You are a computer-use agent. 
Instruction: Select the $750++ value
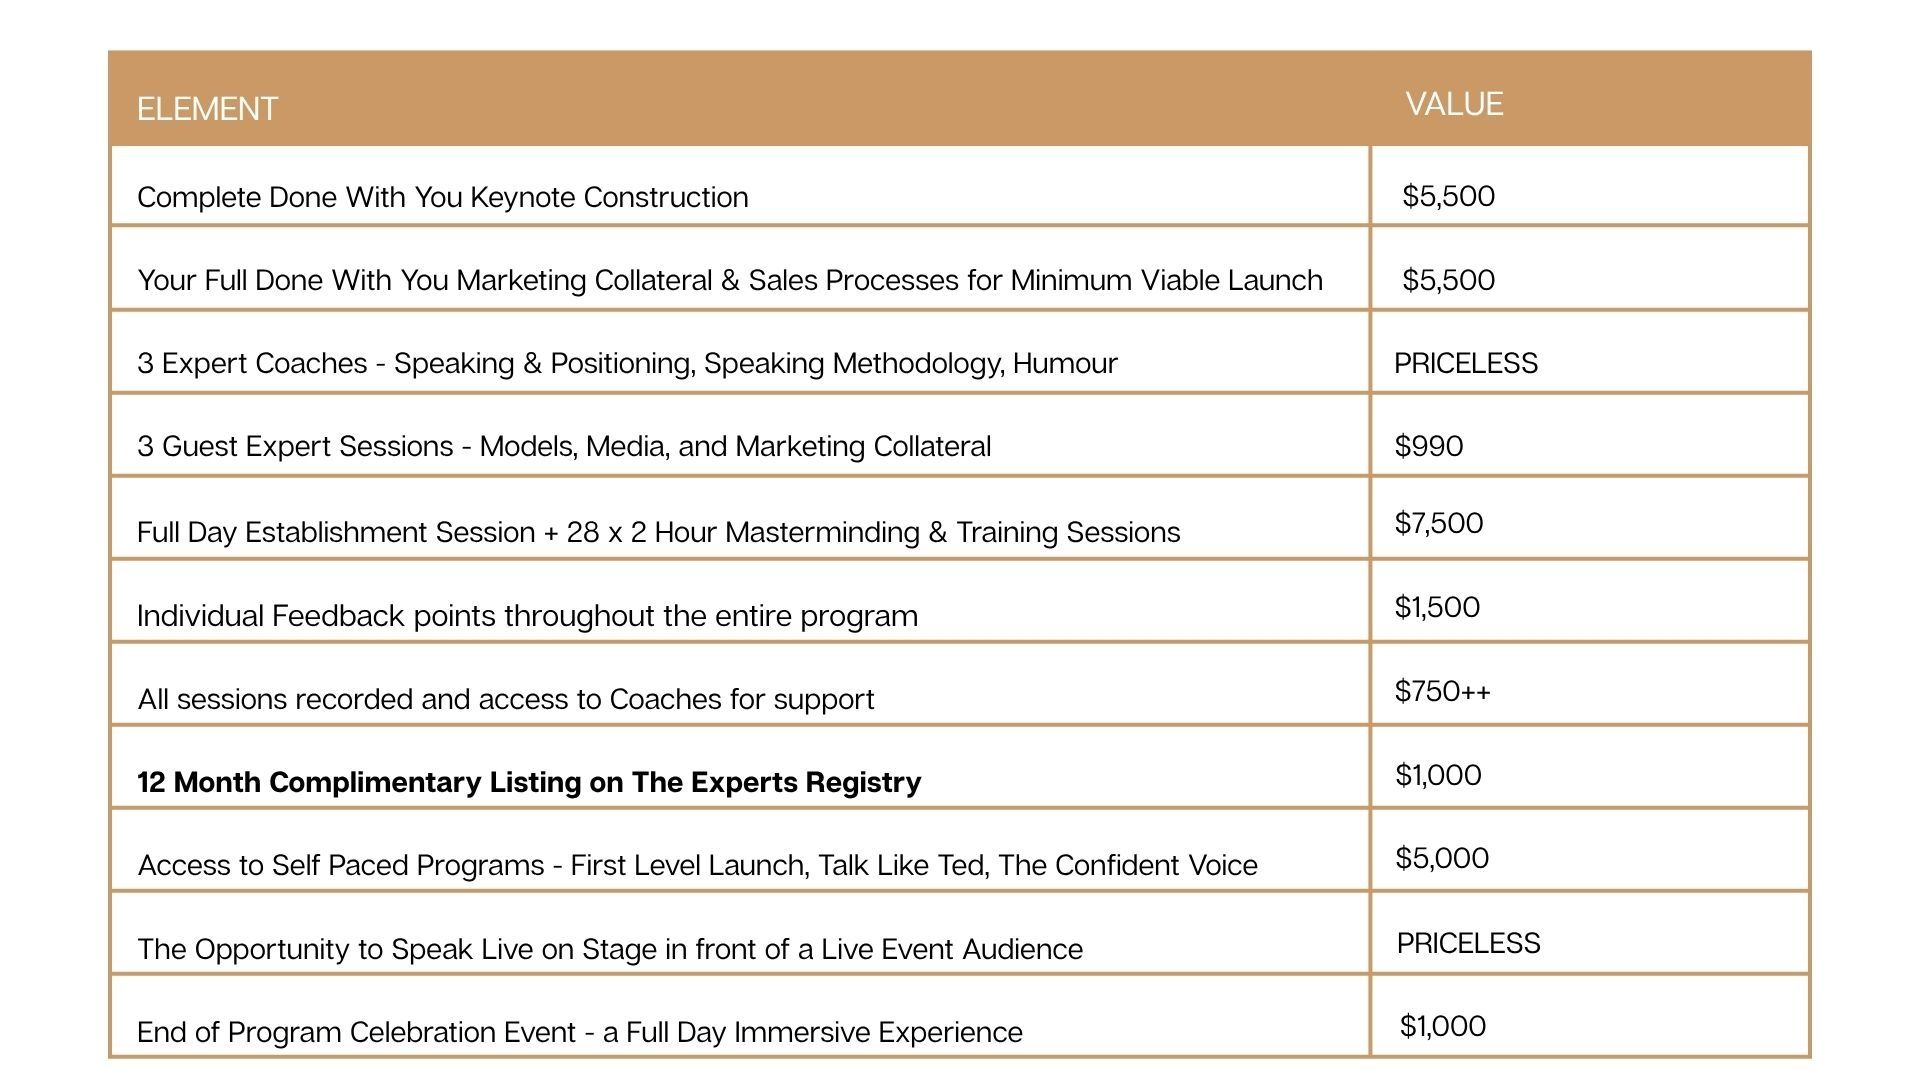(x=1442, y=691)
